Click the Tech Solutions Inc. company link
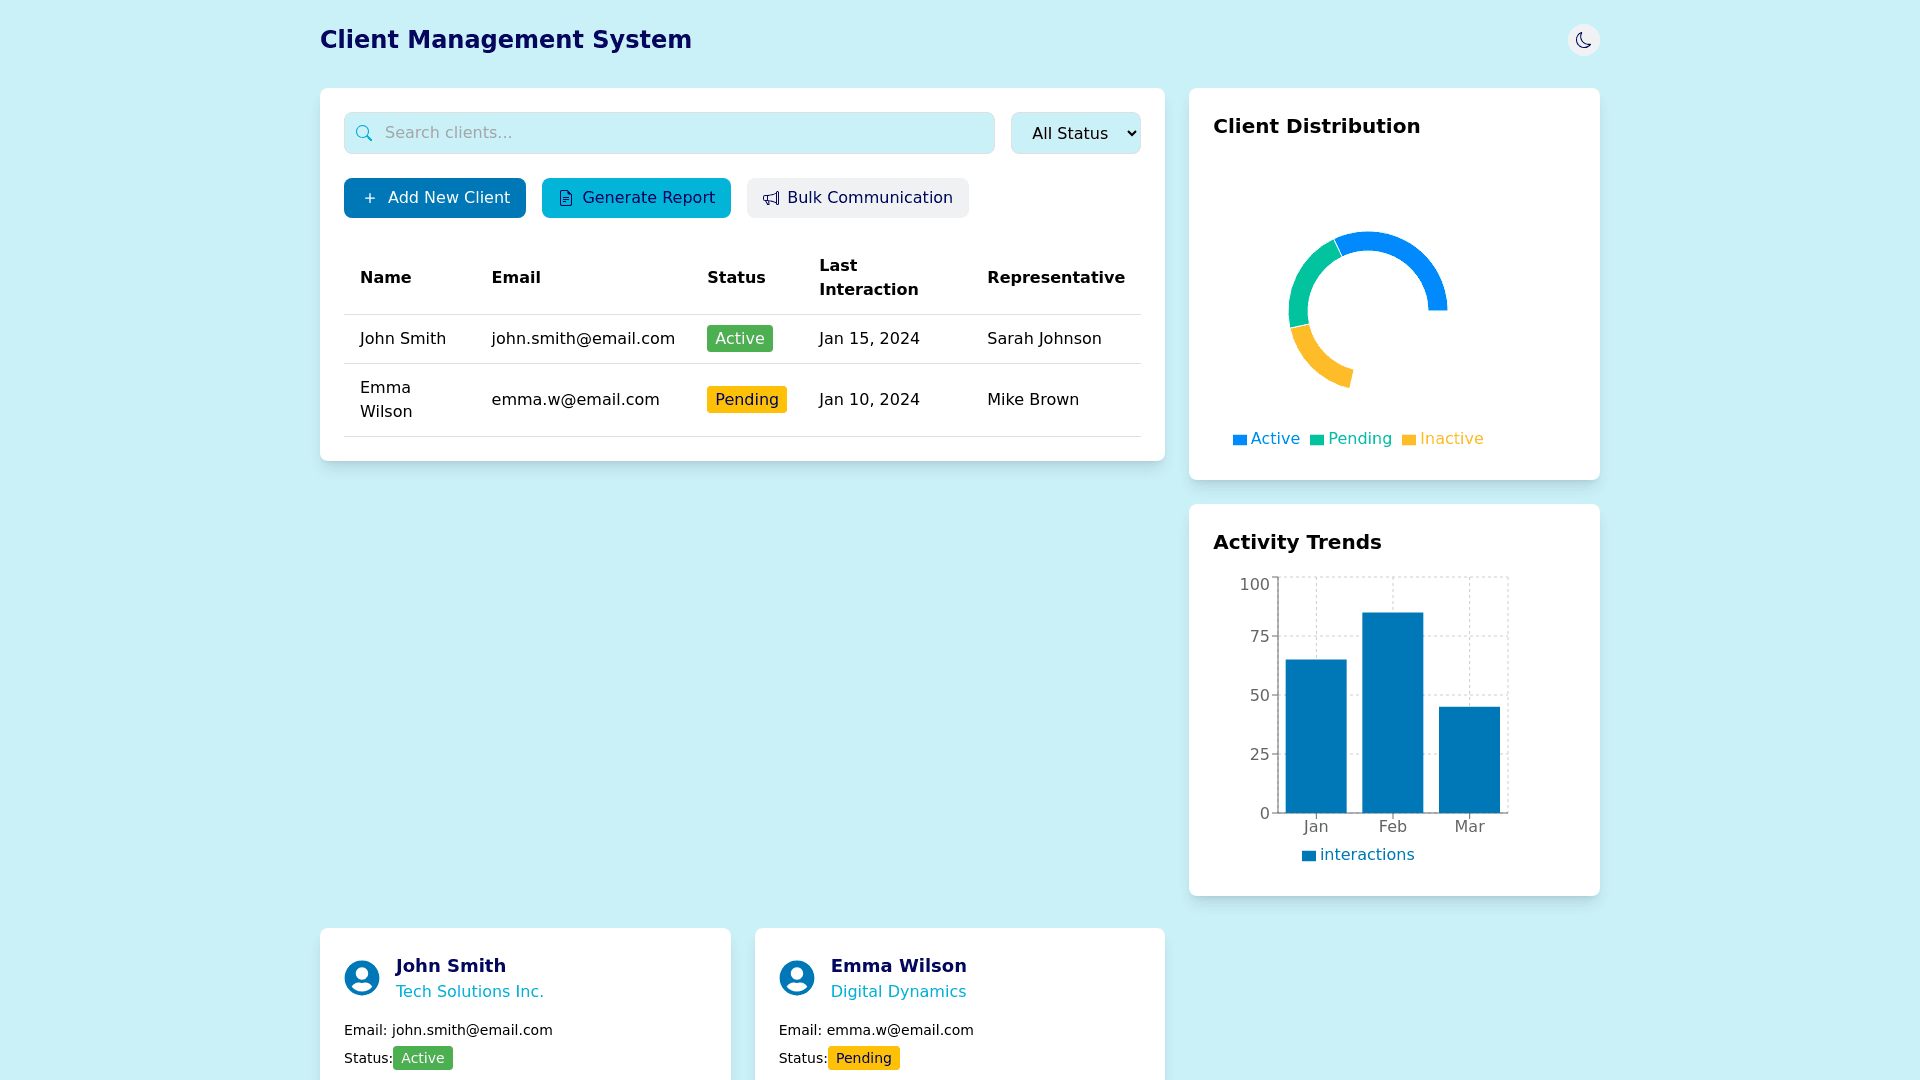 tap(469, 992)
